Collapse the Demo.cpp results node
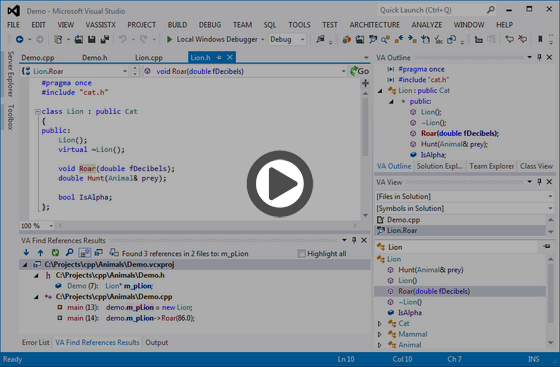The width and height of the screenshot is (560, 367). coord(36,297)
